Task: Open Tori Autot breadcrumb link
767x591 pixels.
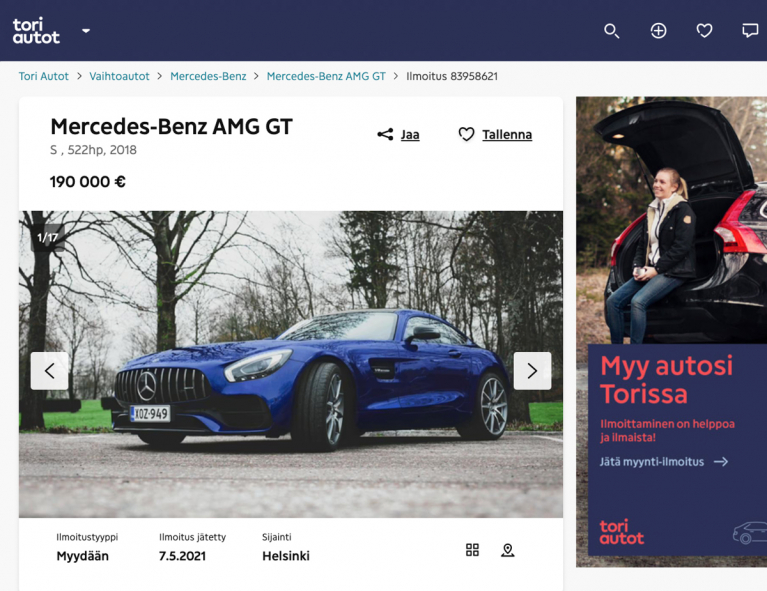Action: pos(44,76)
